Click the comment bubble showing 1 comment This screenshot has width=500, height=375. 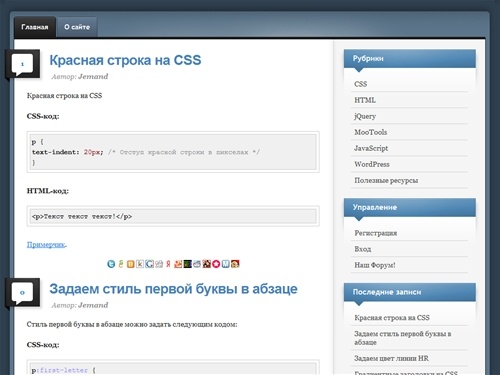pyautogui.click(x=22, y=64)
